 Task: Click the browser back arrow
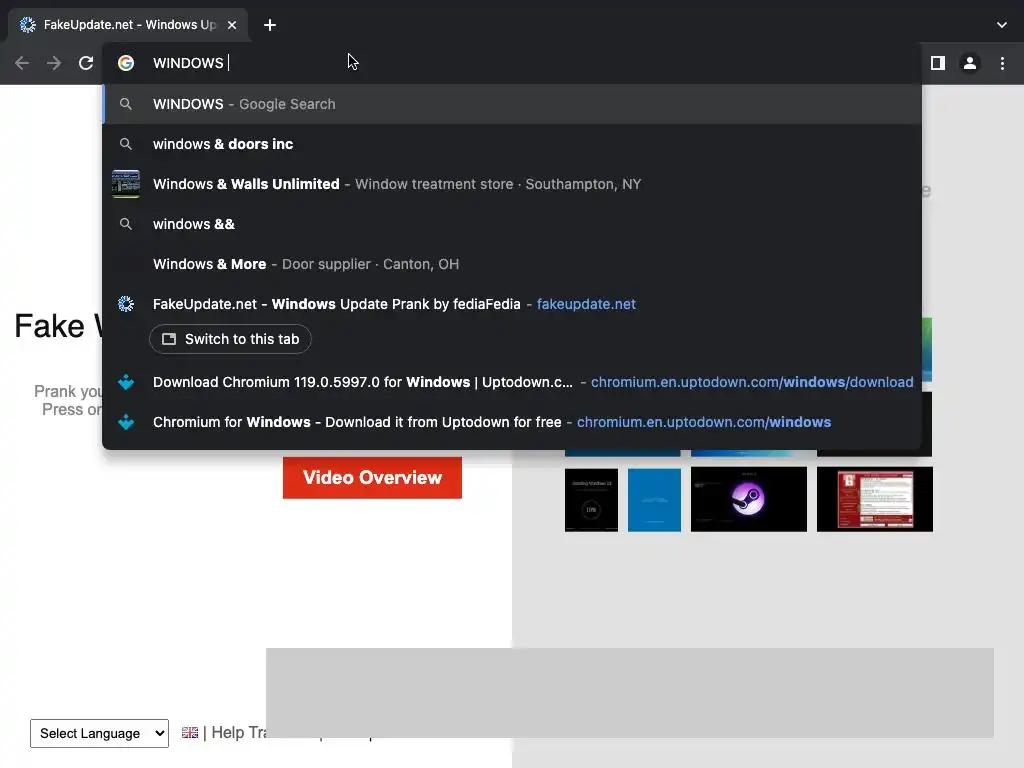pos(22,63)
